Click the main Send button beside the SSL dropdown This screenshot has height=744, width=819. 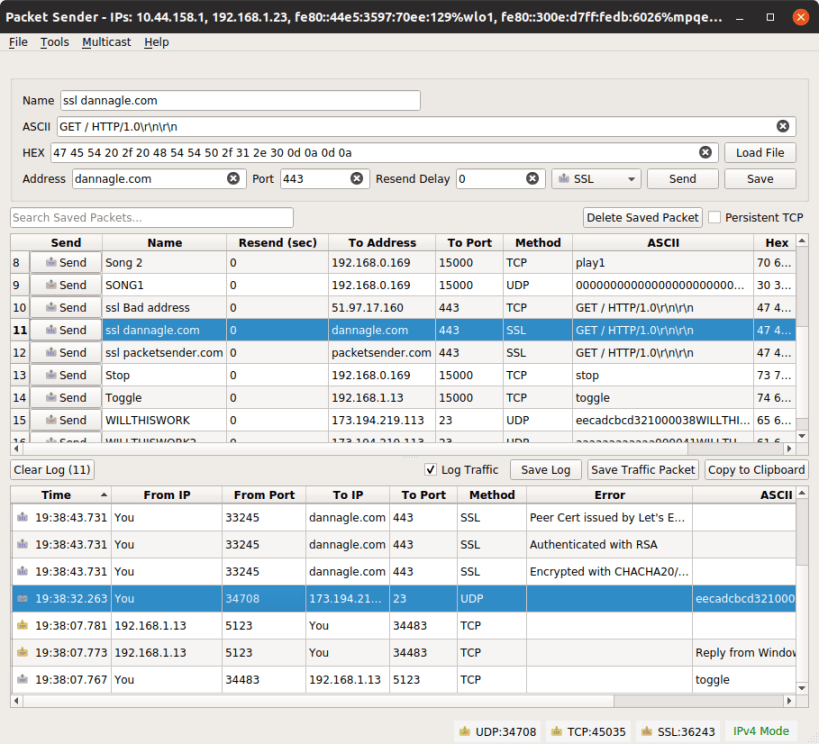[x=683, y=179]
